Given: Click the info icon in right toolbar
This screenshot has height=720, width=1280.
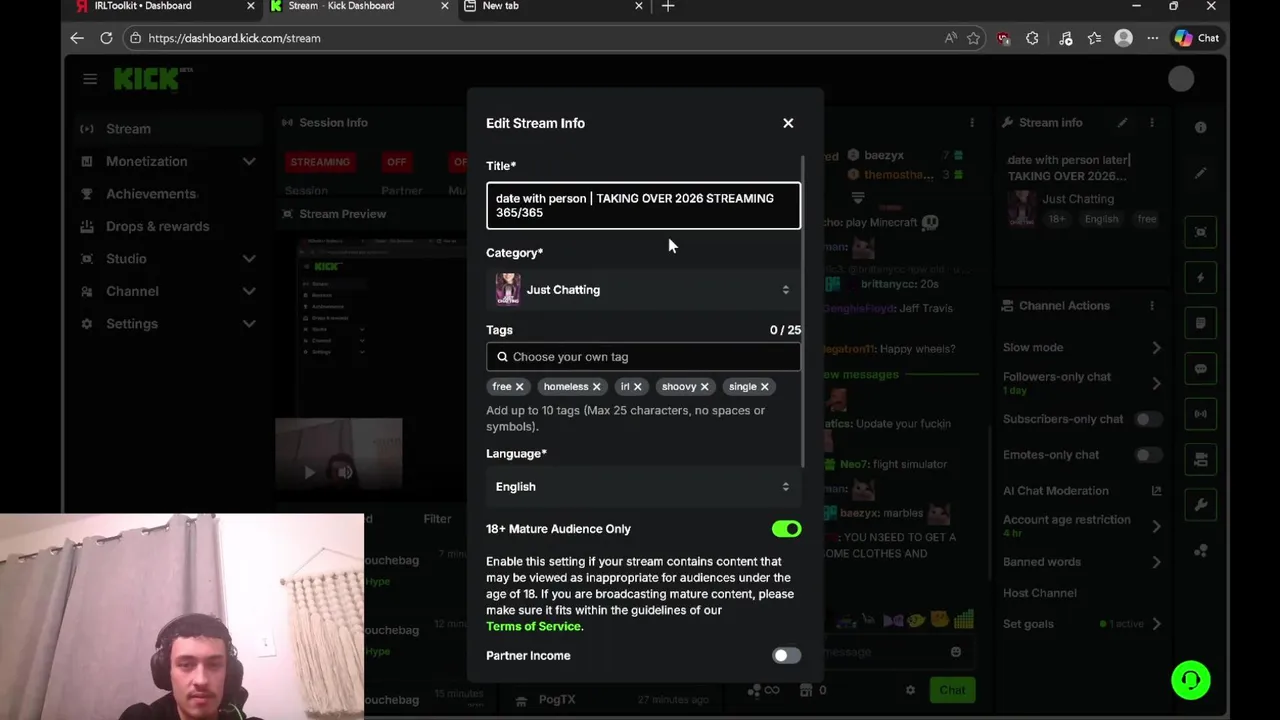Looking at the screenshot, I should (1200, 128).
